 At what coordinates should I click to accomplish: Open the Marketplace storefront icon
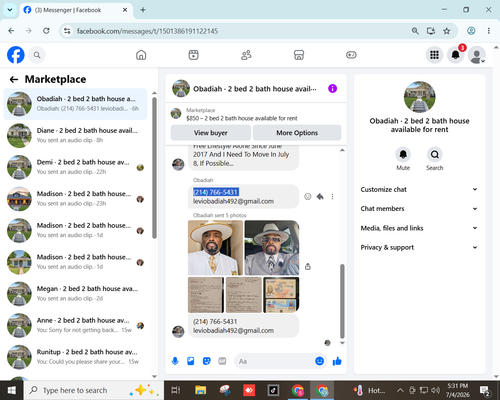(x=299, y=55)
